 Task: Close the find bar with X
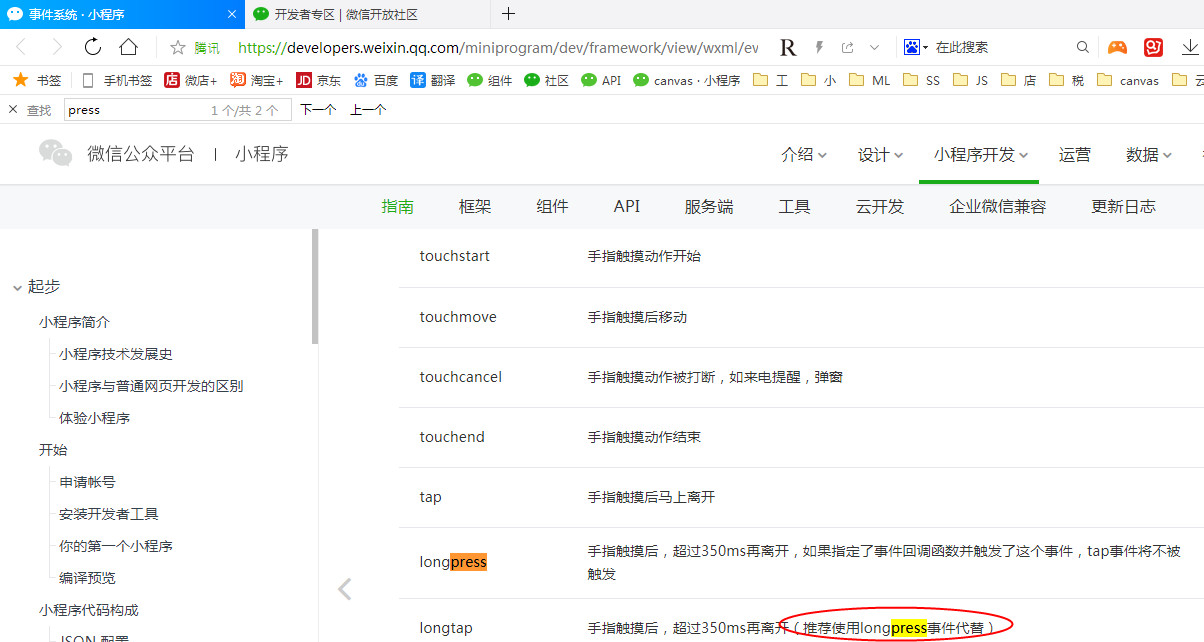(13, 110)
